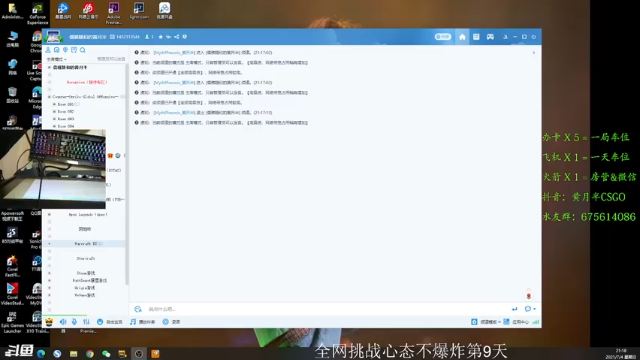Click the network signal strength icon
Image resolution: width=640 pixels, height=360 pixels.
point(536,322)
